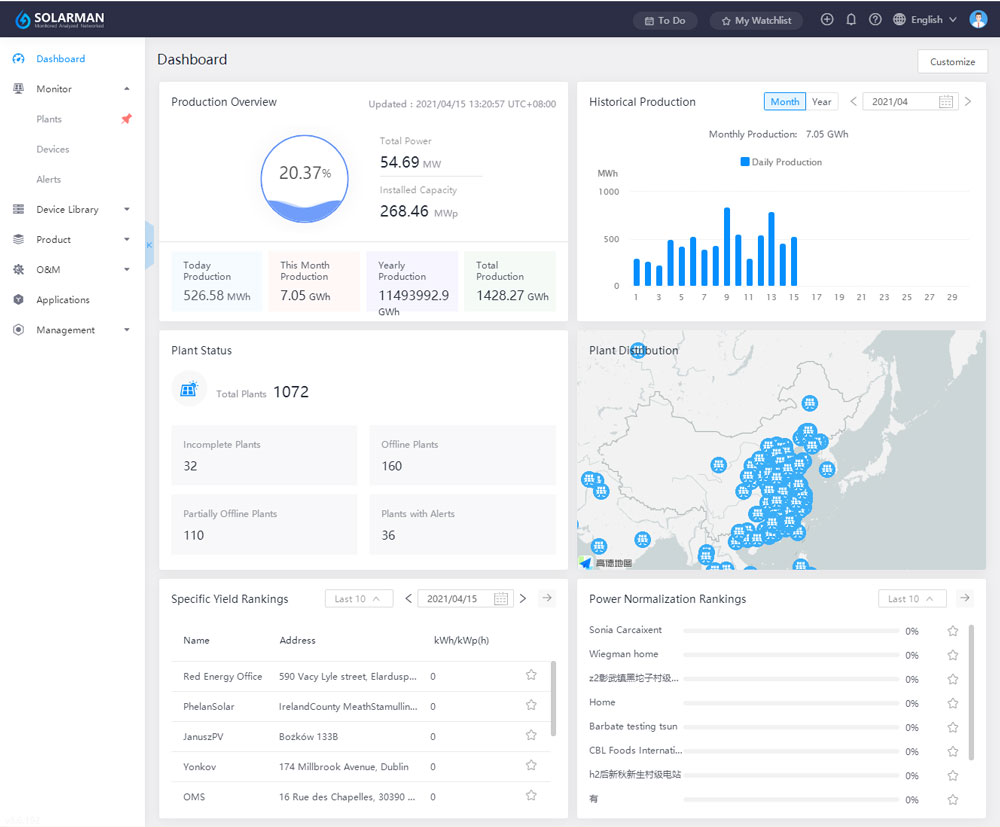Click the Customize button

pyautogui.click(x=952, y=61)
